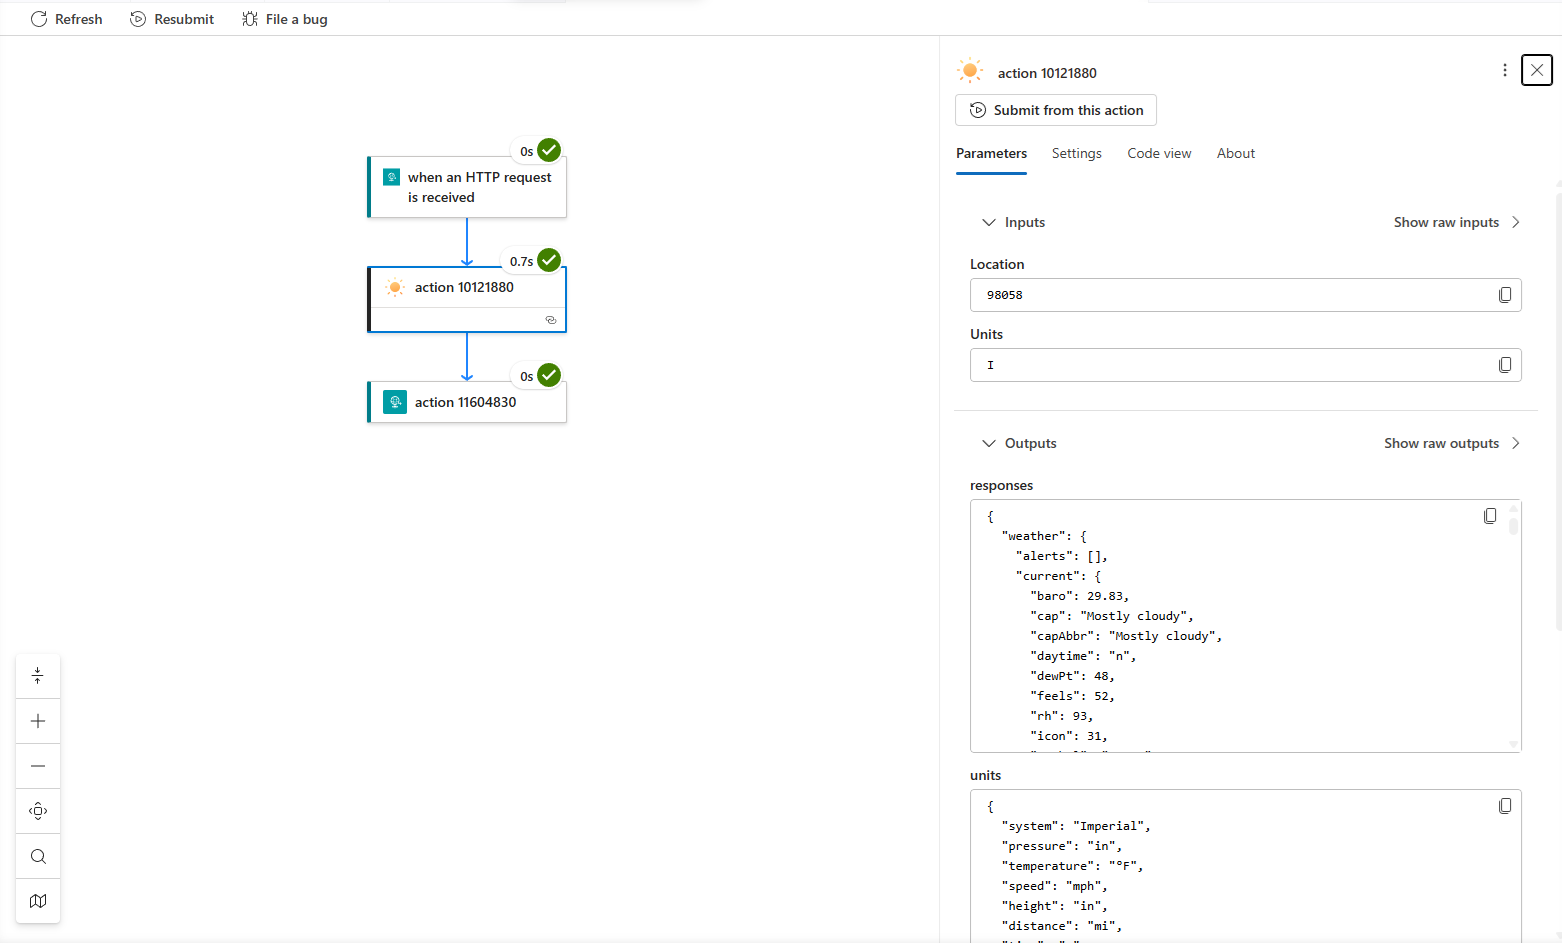
Task: Click the "temperature": "°F" line
Action: pos(1072,866)
